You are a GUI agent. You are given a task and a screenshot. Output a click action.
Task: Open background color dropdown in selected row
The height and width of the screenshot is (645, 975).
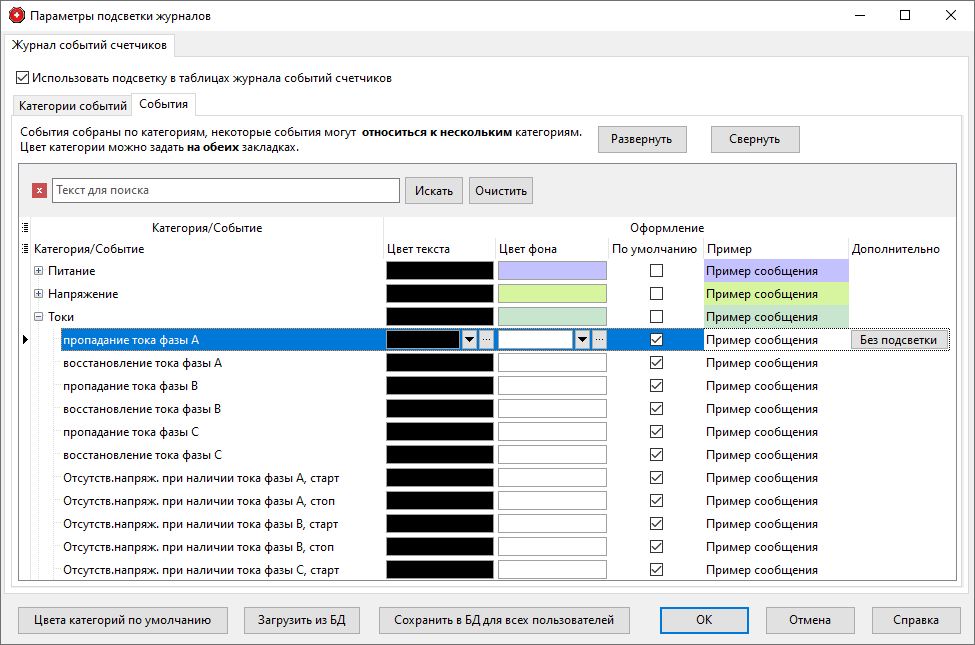click(582, 340)
